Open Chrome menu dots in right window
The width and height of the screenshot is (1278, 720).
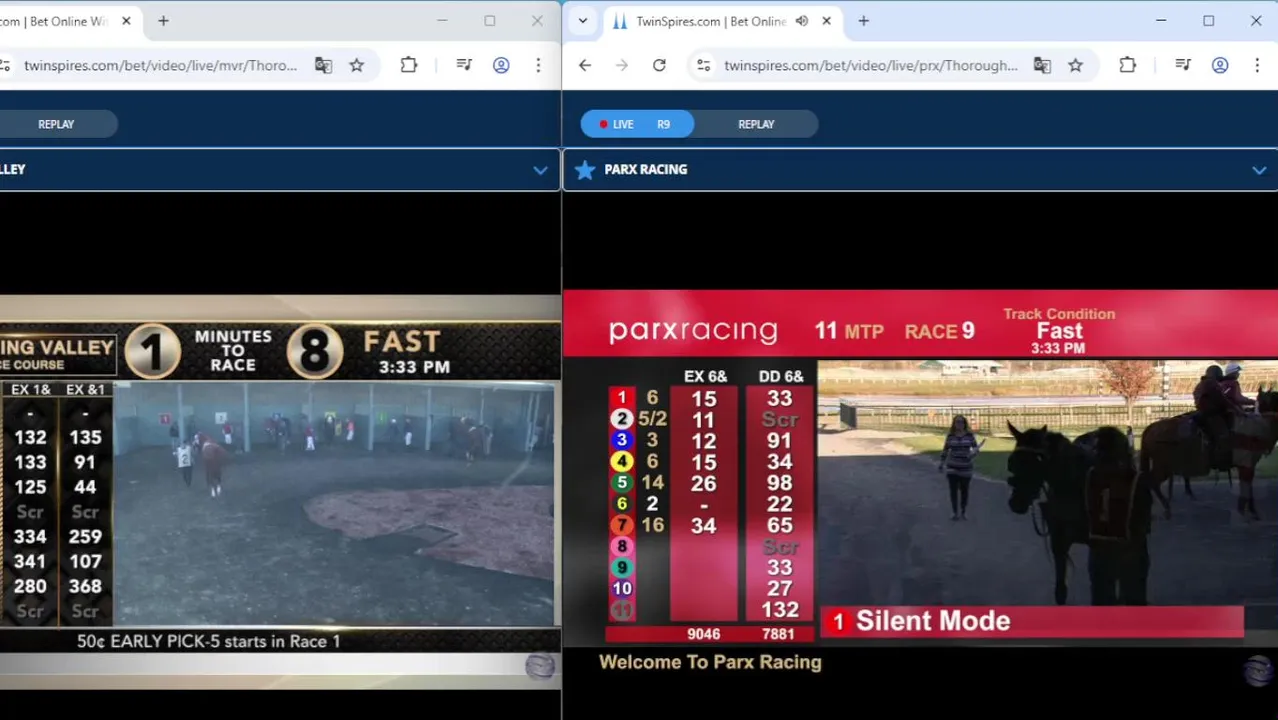point(1257,65)
